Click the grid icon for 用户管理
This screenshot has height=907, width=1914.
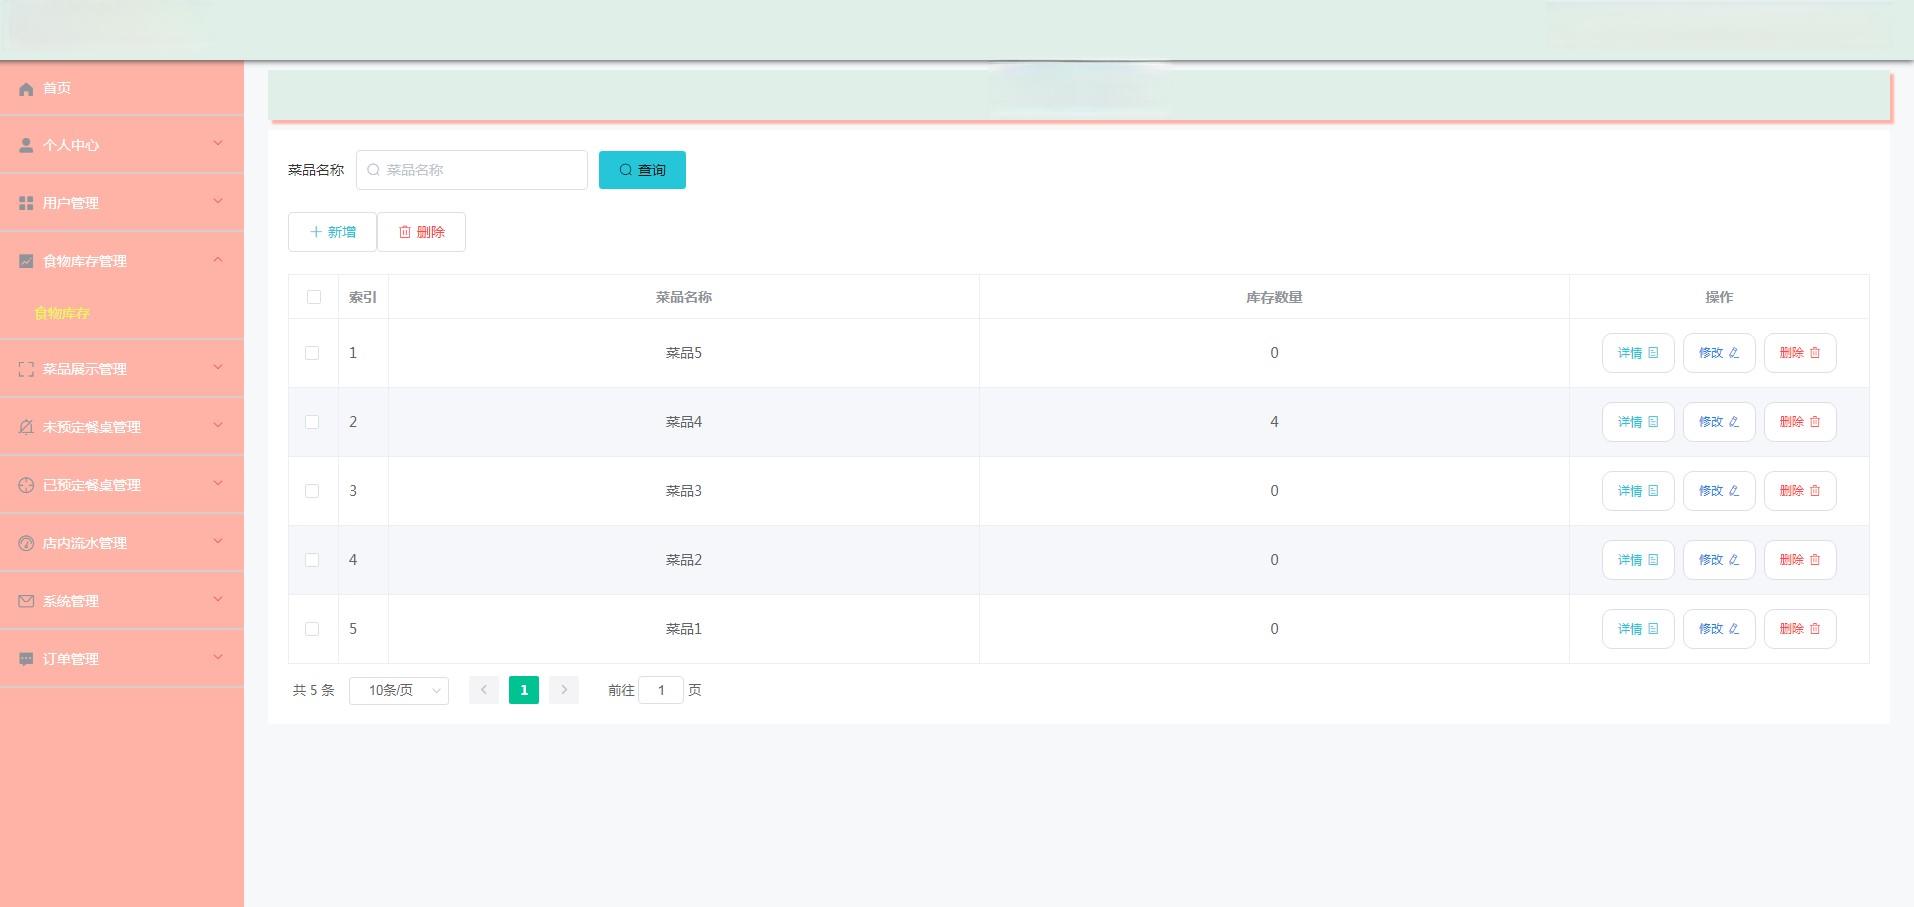point(26,204)
